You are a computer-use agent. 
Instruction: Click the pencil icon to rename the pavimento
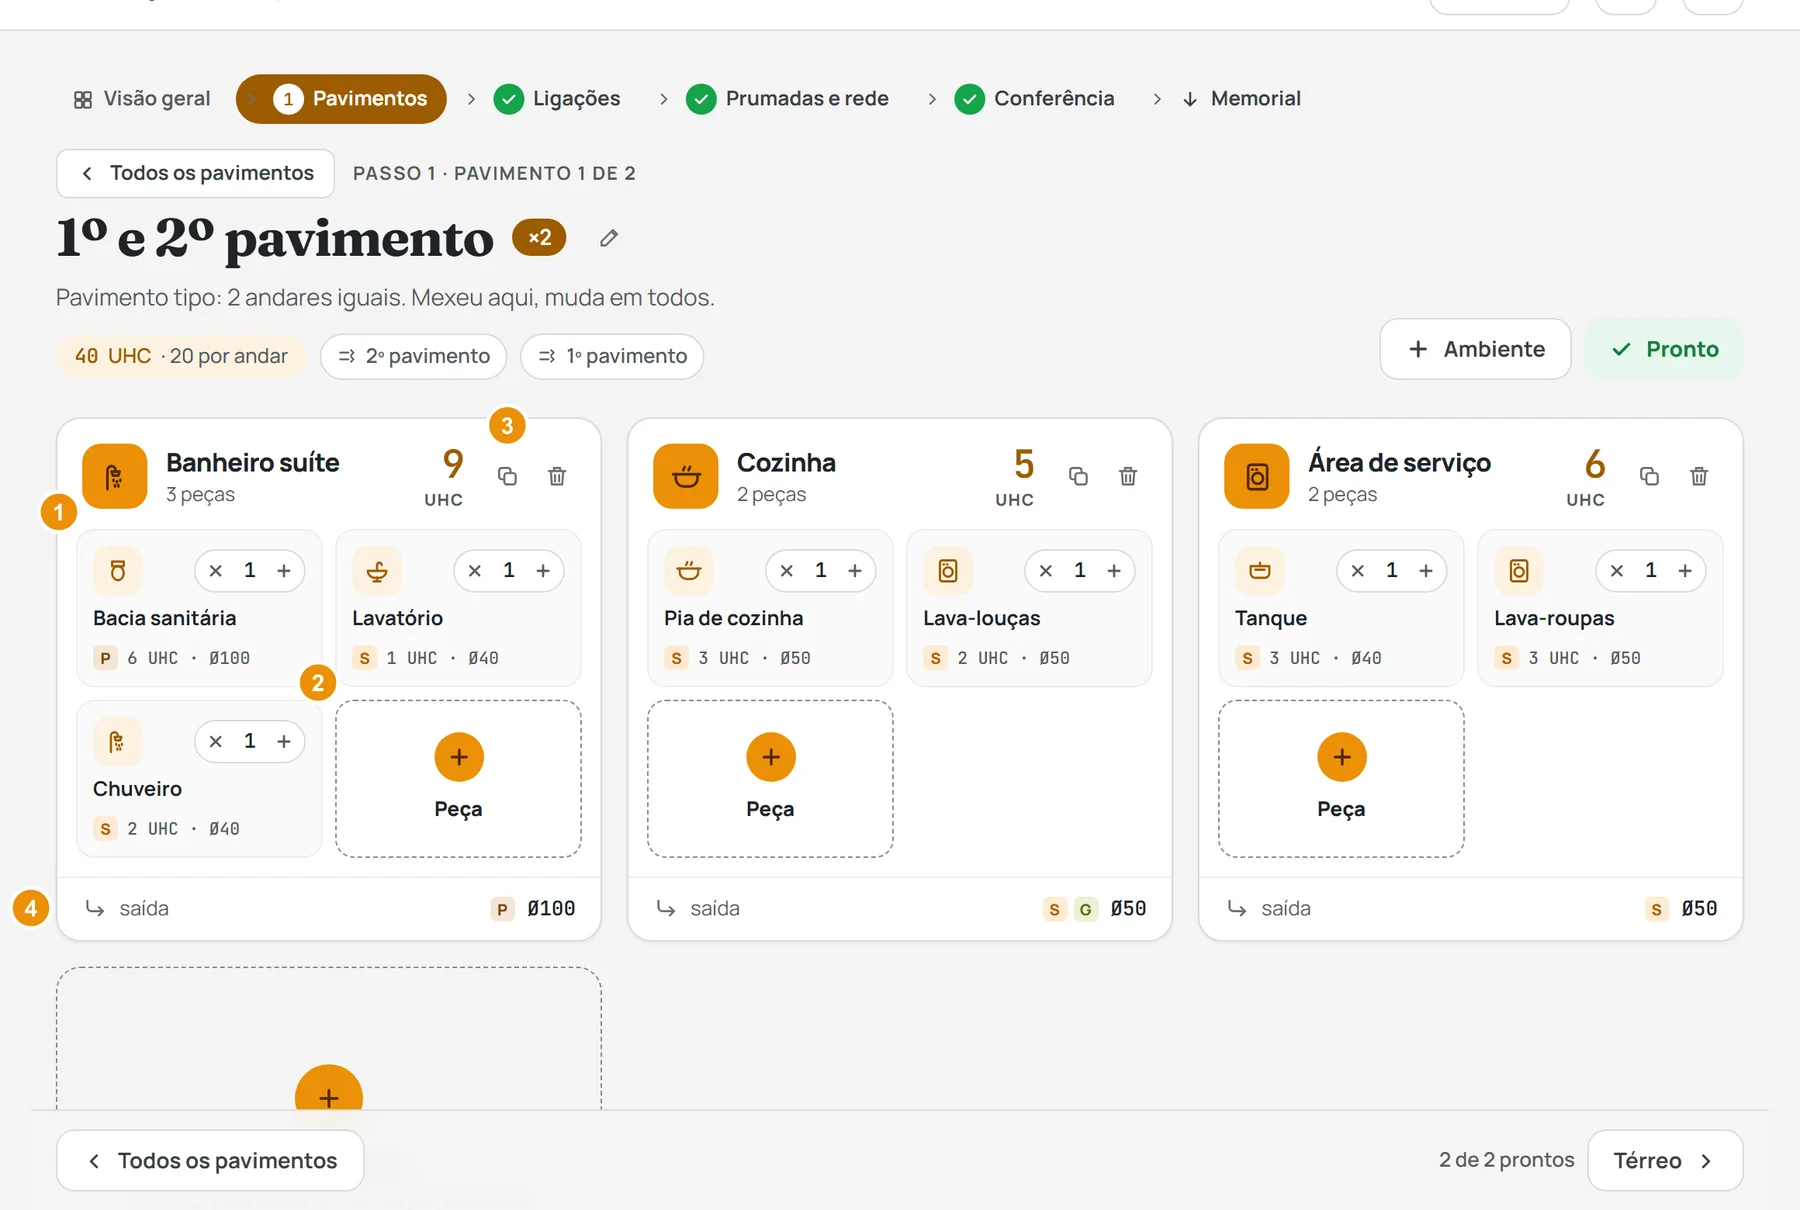[609, 238]
